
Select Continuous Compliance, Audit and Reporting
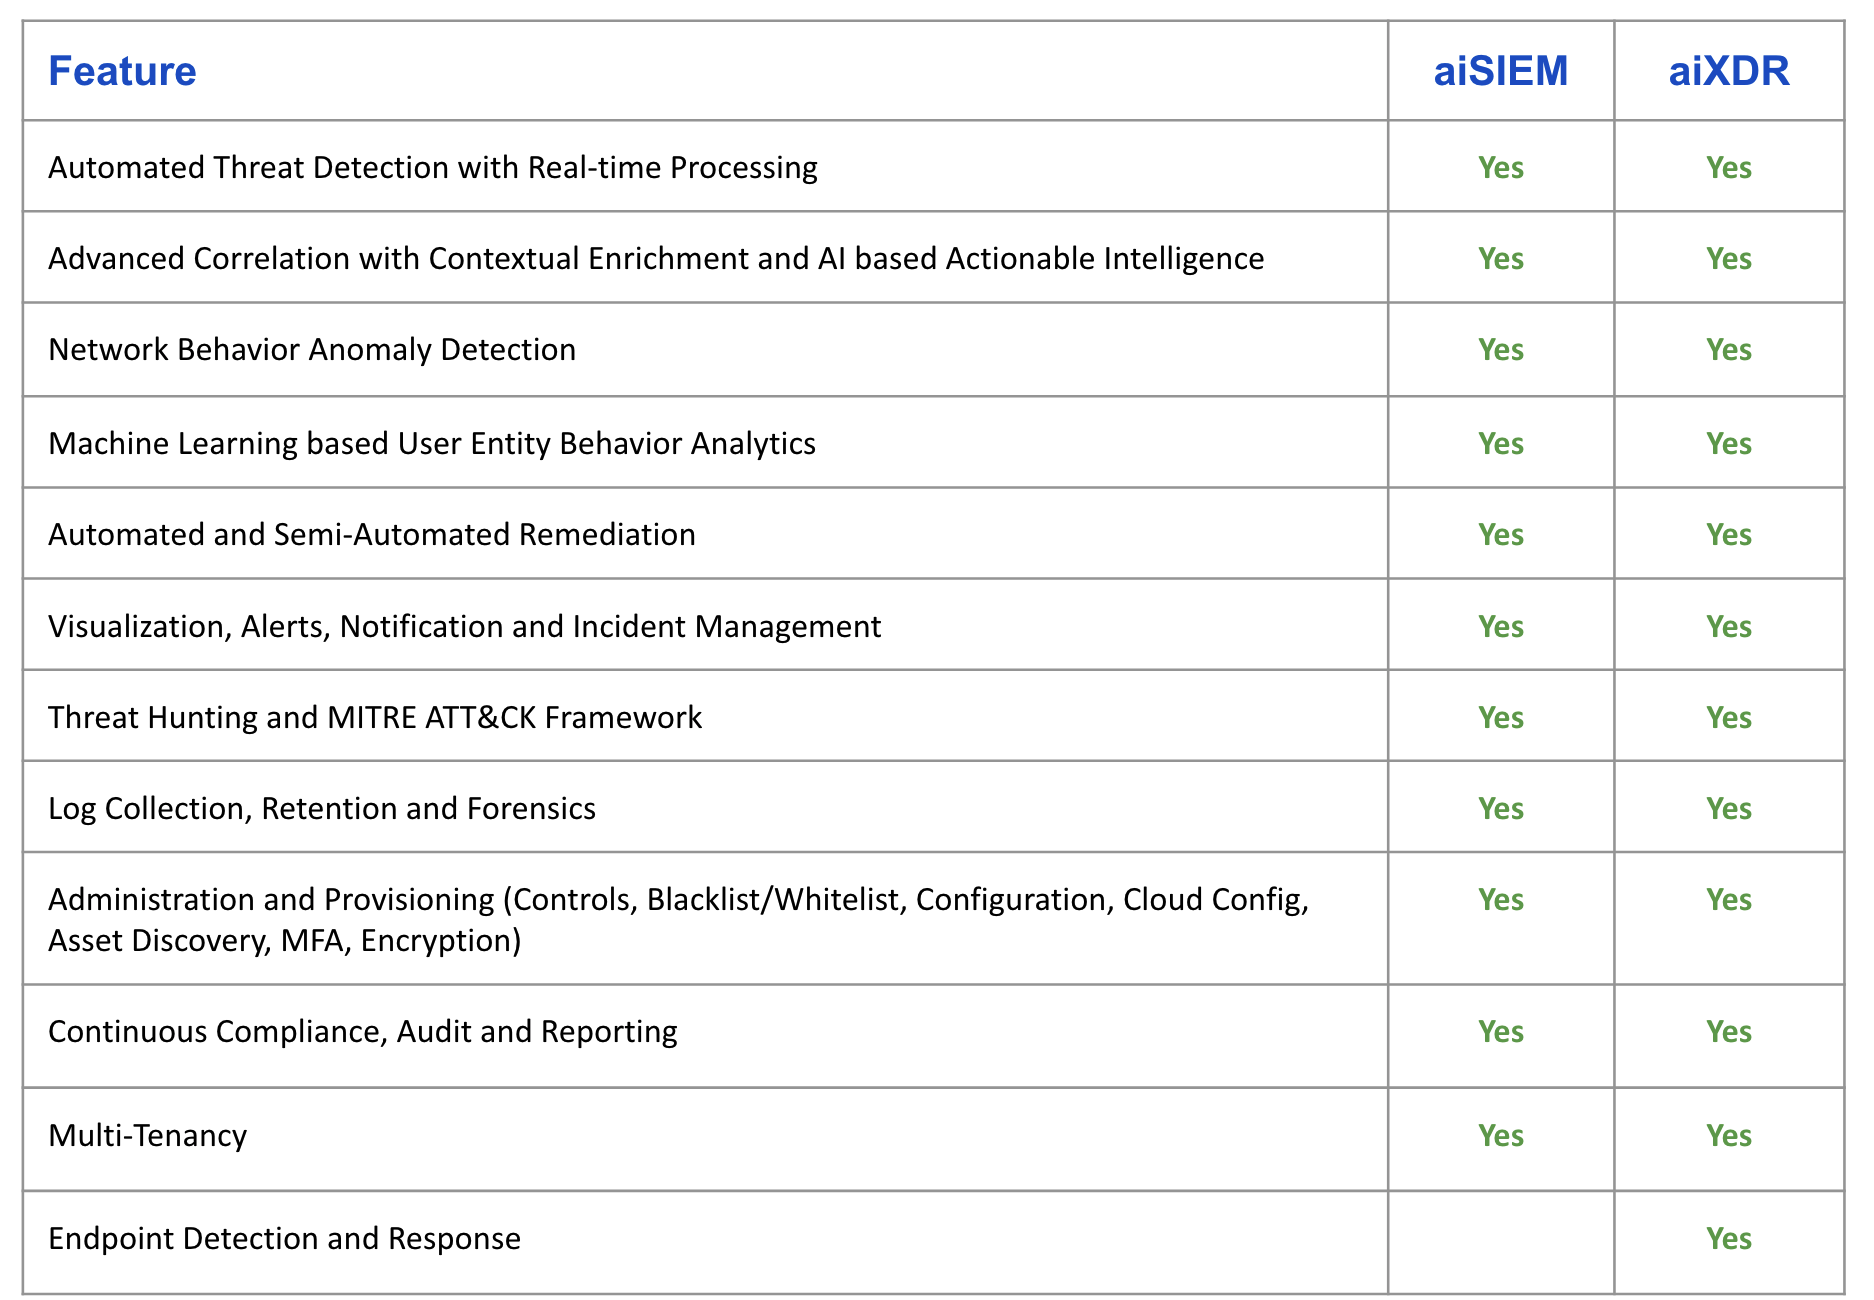362,1031
